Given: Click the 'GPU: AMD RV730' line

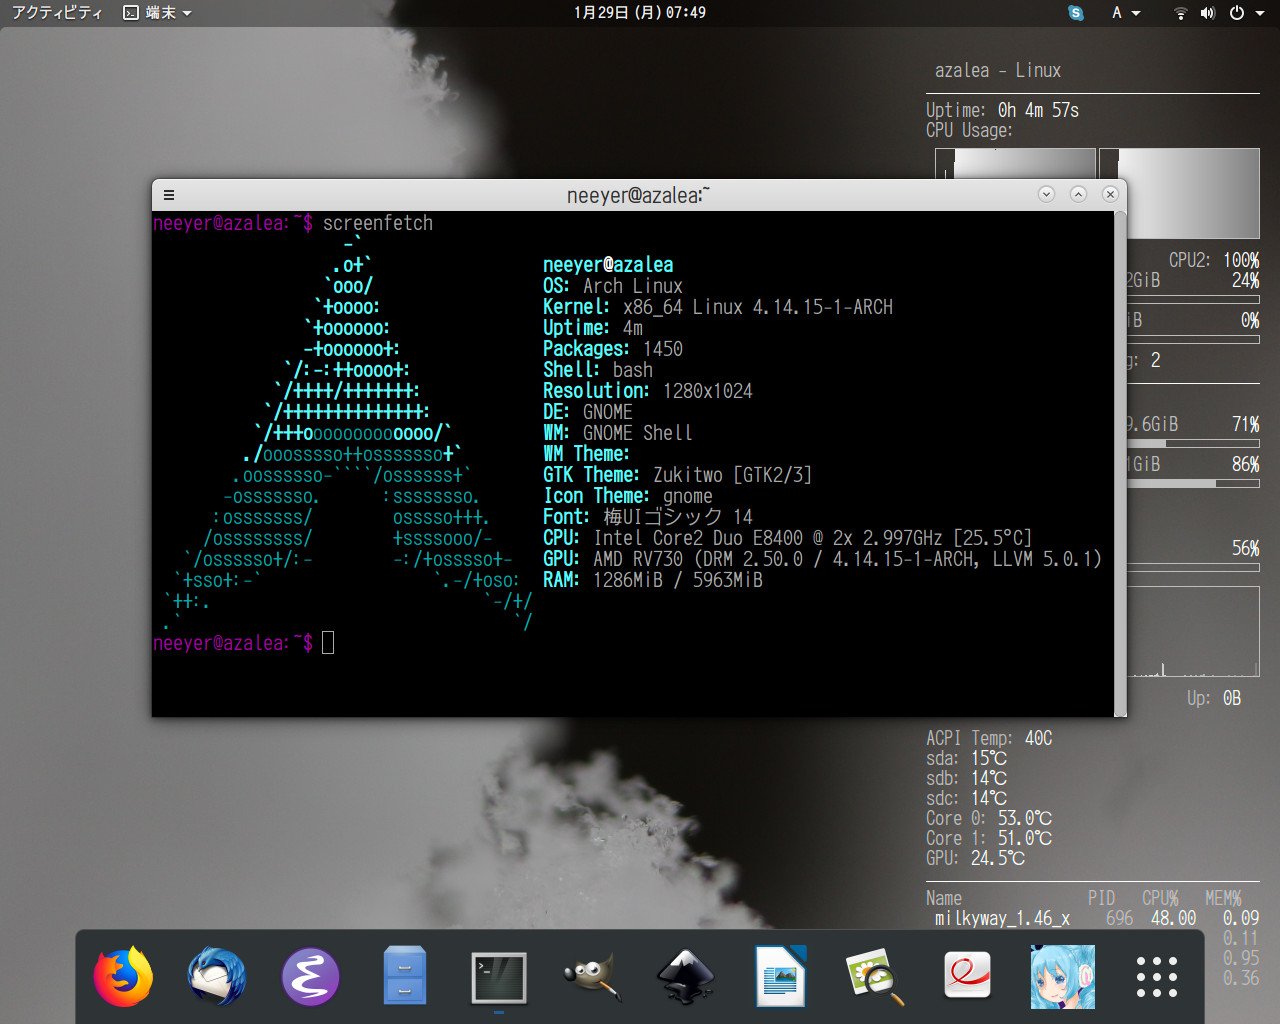Looking at the screenshot, I should pos(823,559).
